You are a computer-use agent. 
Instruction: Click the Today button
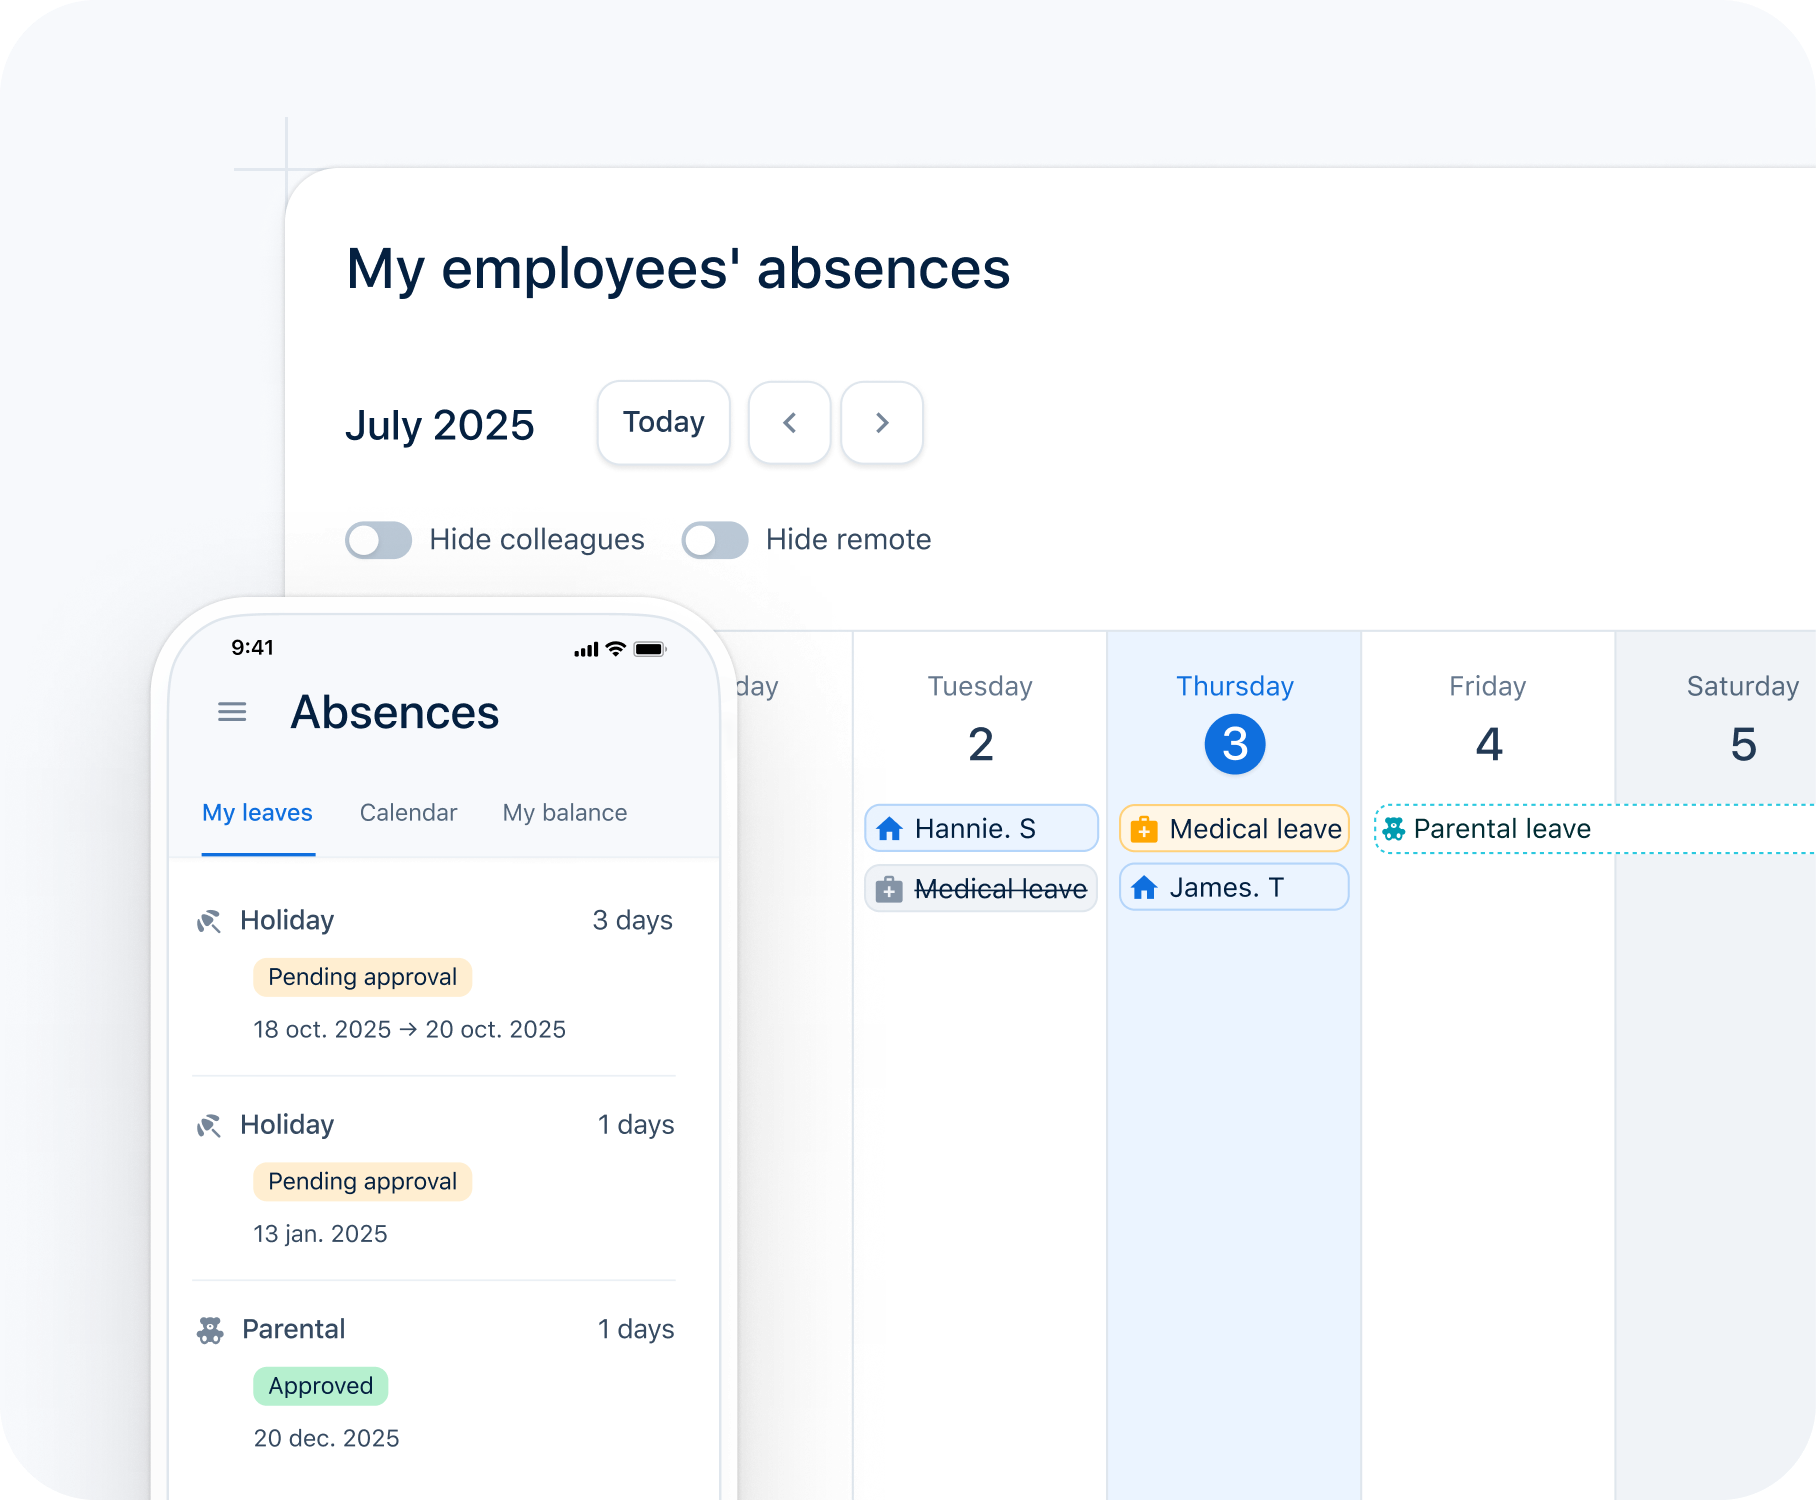click(x=664, y=423)
